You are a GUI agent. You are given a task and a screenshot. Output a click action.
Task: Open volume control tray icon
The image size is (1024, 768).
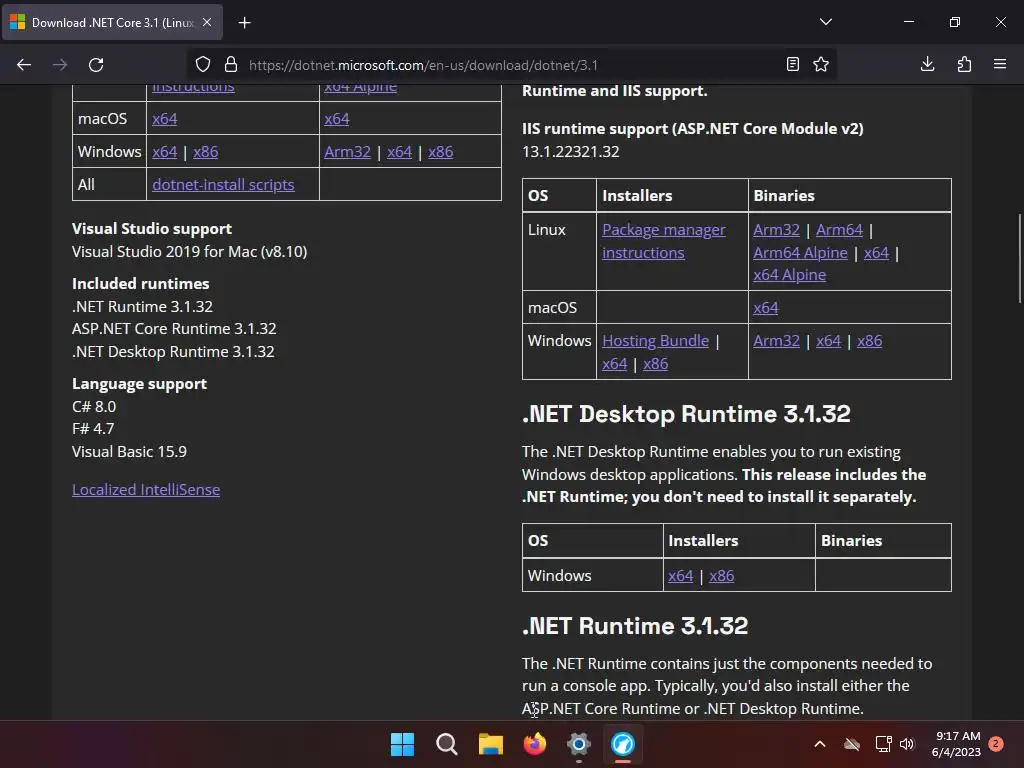[907, 744]
